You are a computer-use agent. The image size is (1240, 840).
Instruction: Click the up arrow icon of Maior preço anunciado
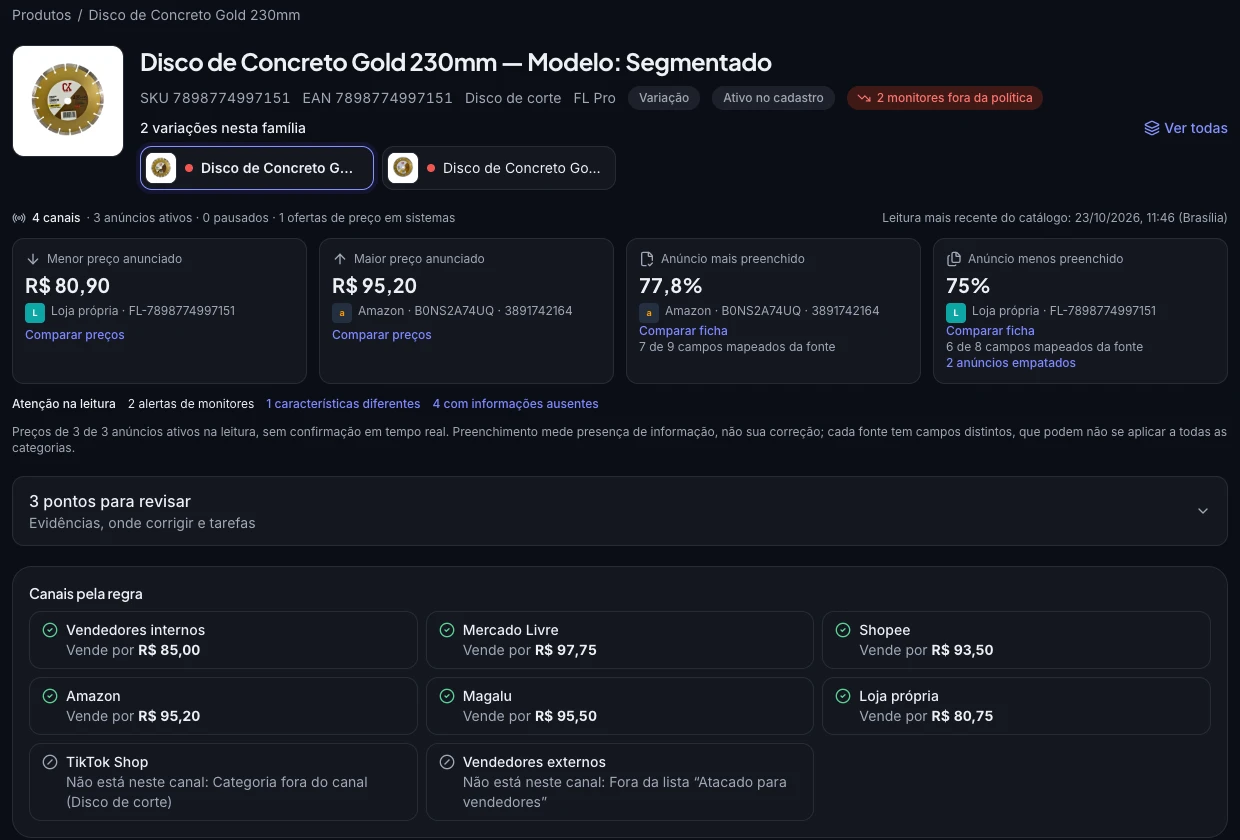340,259
